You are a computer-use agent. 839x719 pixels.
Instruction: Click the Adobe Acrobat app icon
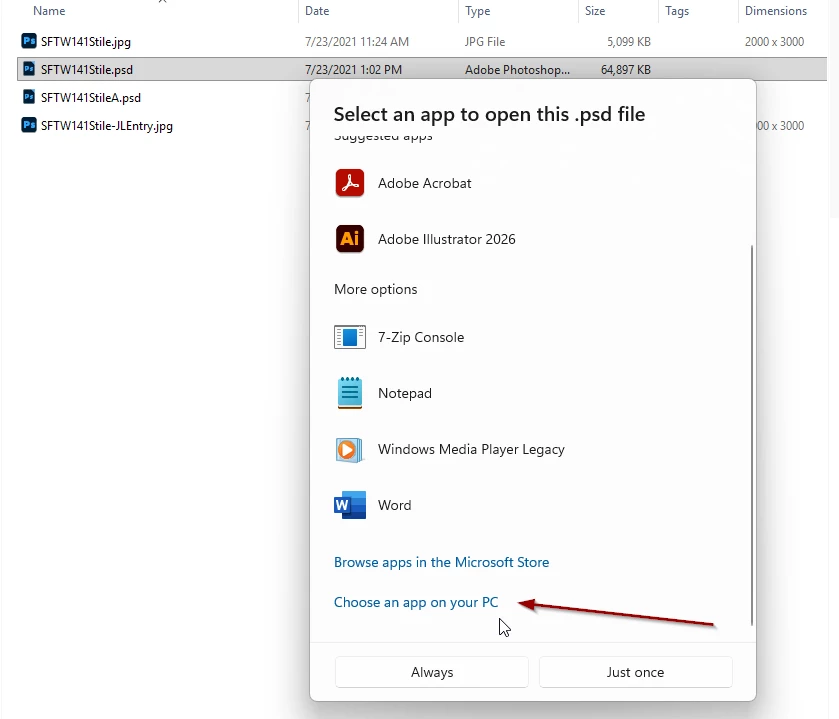350,183
